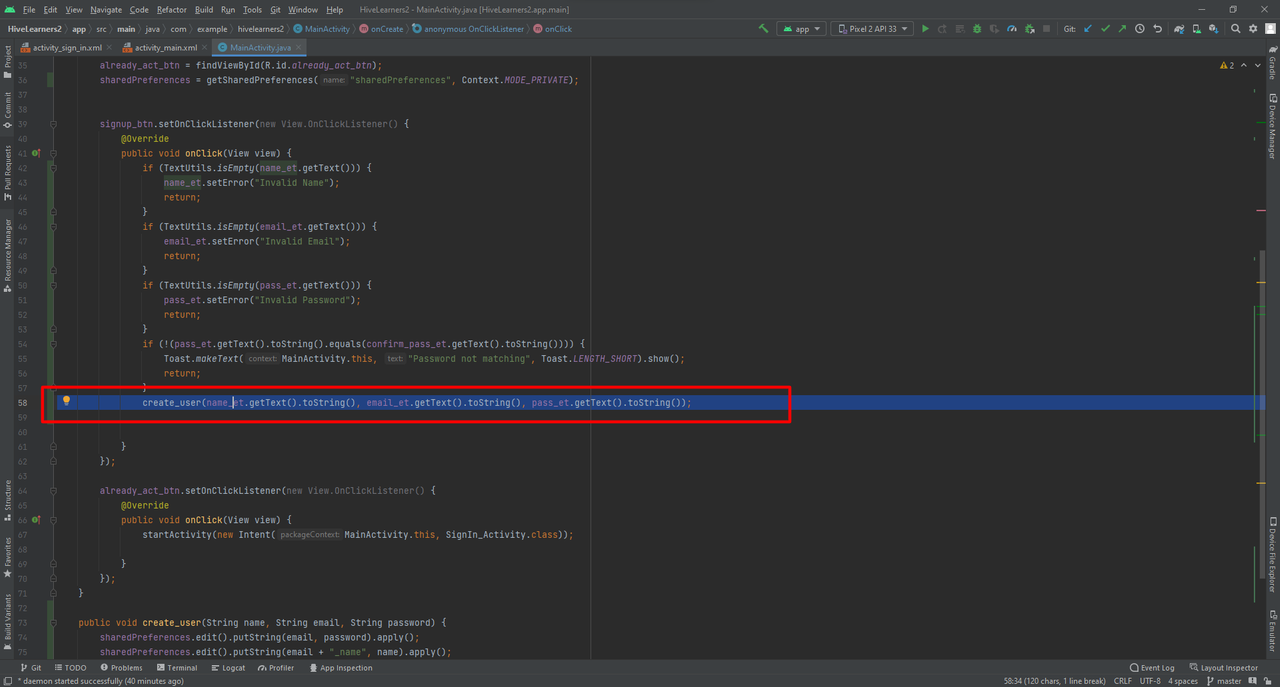Toggle the Emulator side panel
The height and width of the screenshot is (687, 1280).
(x=1272, y=631)
